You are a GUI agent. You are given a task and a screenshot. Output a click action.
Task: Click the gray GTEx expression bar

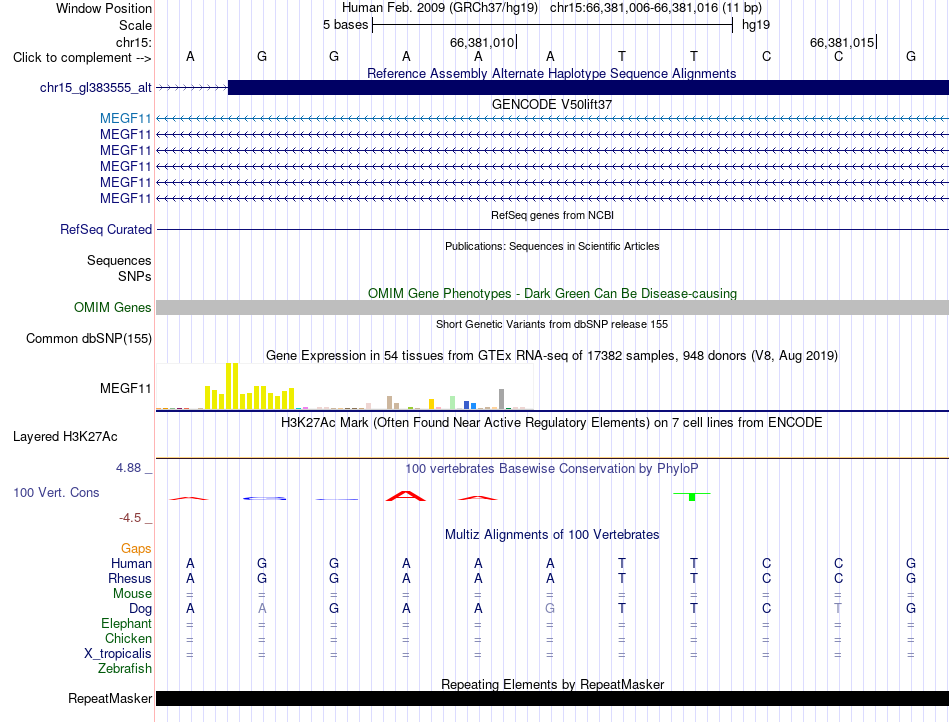(502, 399)
